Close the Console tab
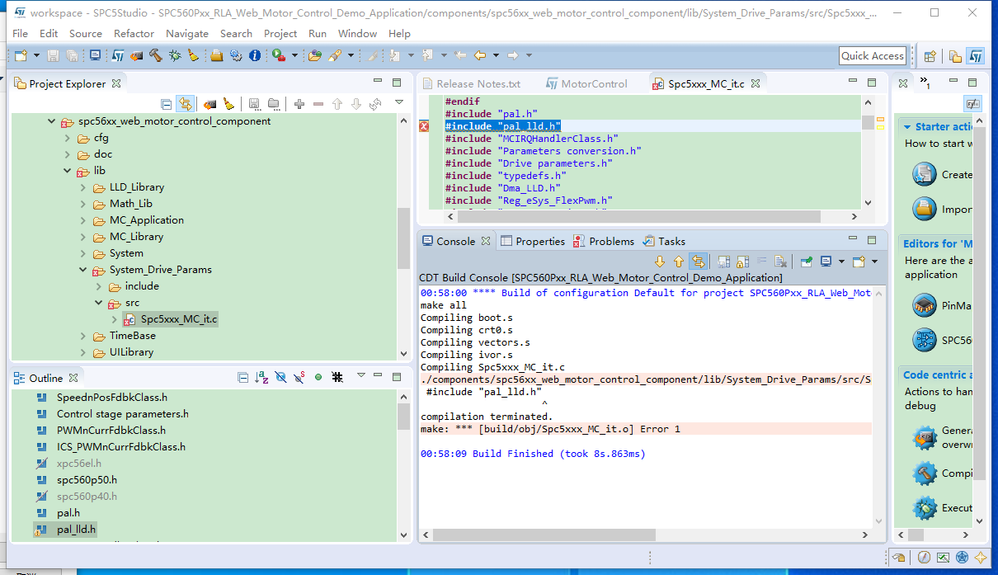This screenshot has height=575, width=998. point(486,241)
